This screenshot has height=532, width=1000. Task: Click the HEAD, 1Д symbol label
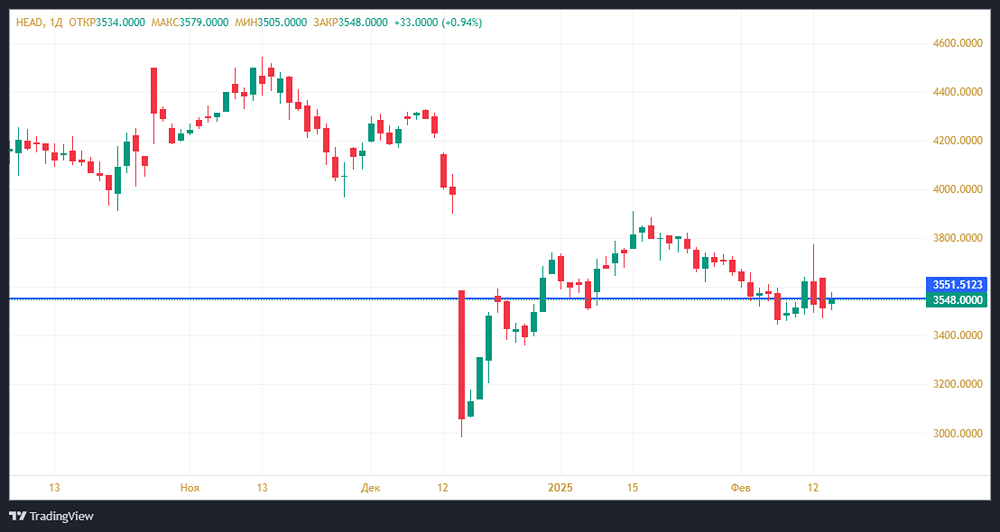36,22
